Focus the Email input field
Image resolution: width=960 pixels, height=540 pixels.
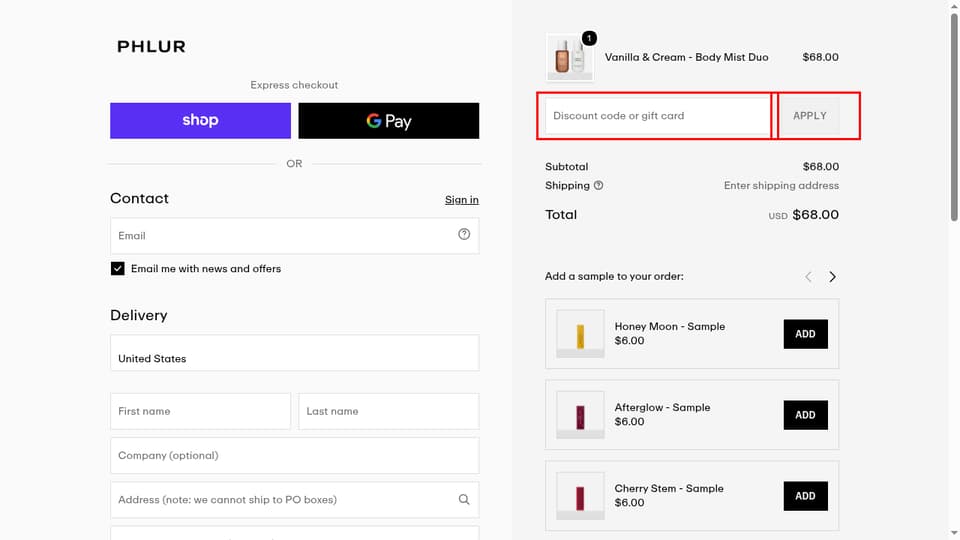click(294, 236)
